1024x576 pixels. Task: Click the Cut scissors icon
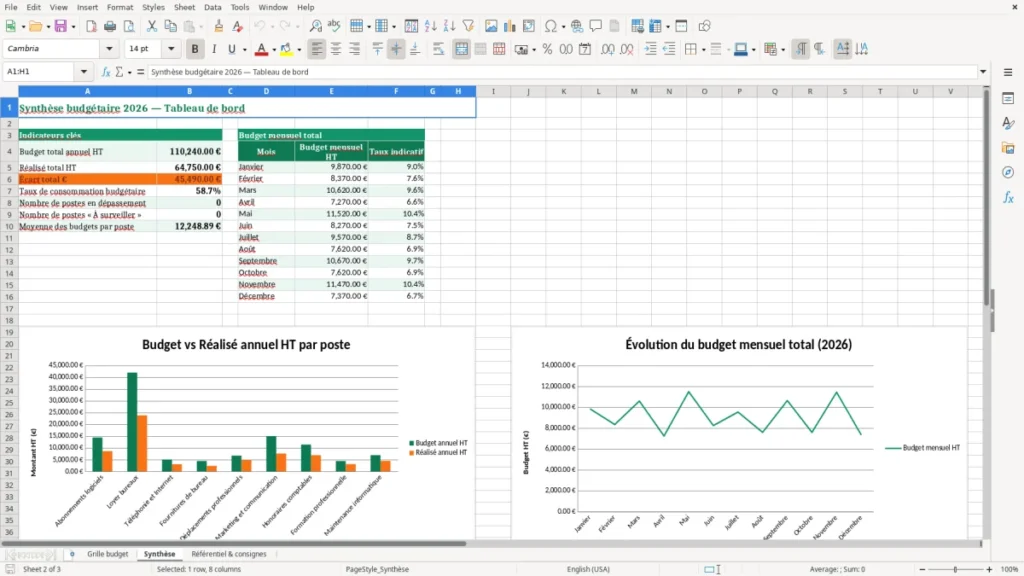click(152, 26)
